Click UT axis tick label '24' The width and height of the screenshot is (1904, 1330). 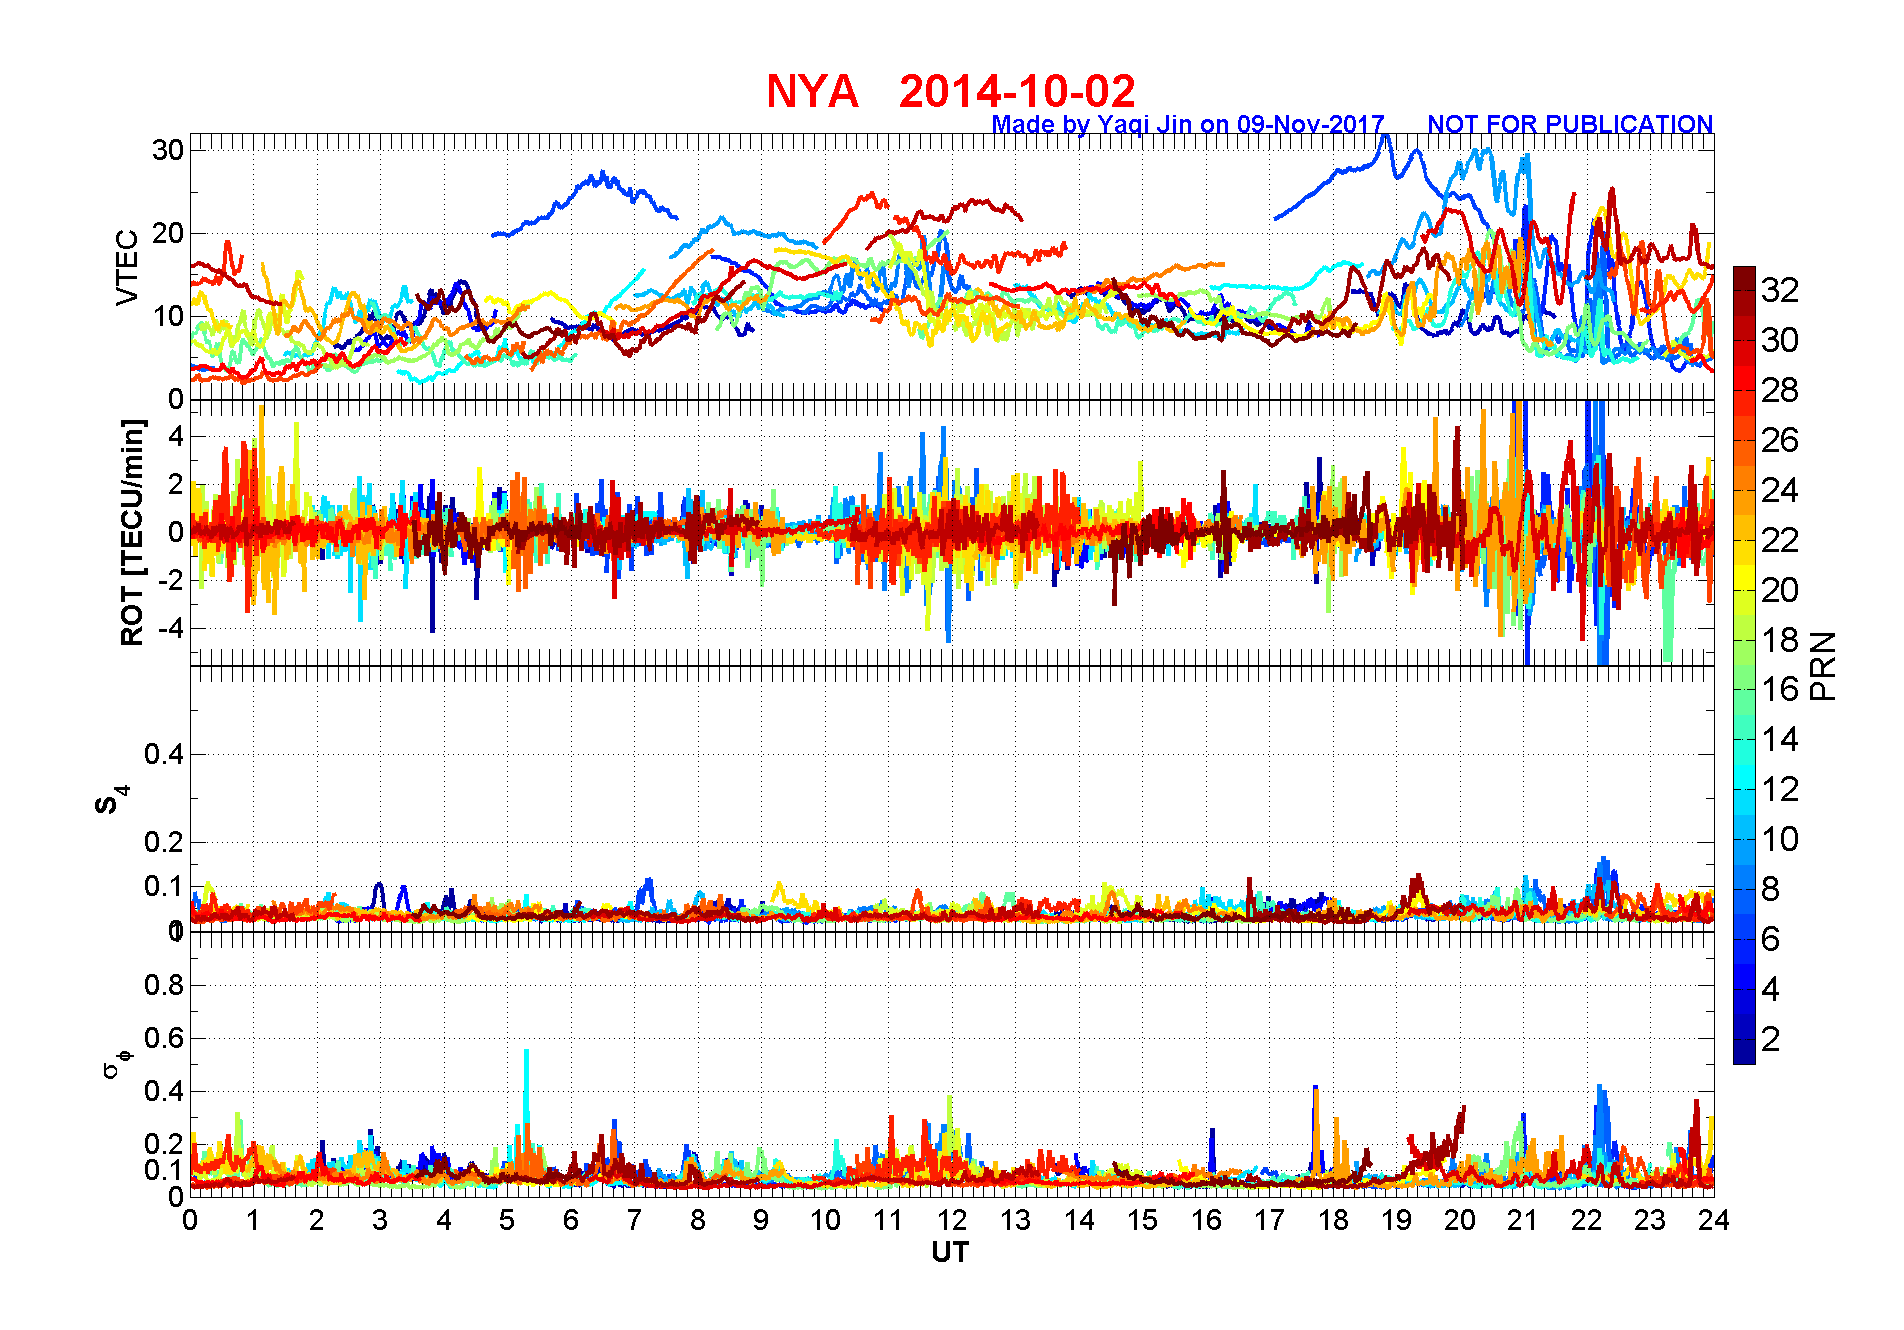(x=1714, y=1220)
